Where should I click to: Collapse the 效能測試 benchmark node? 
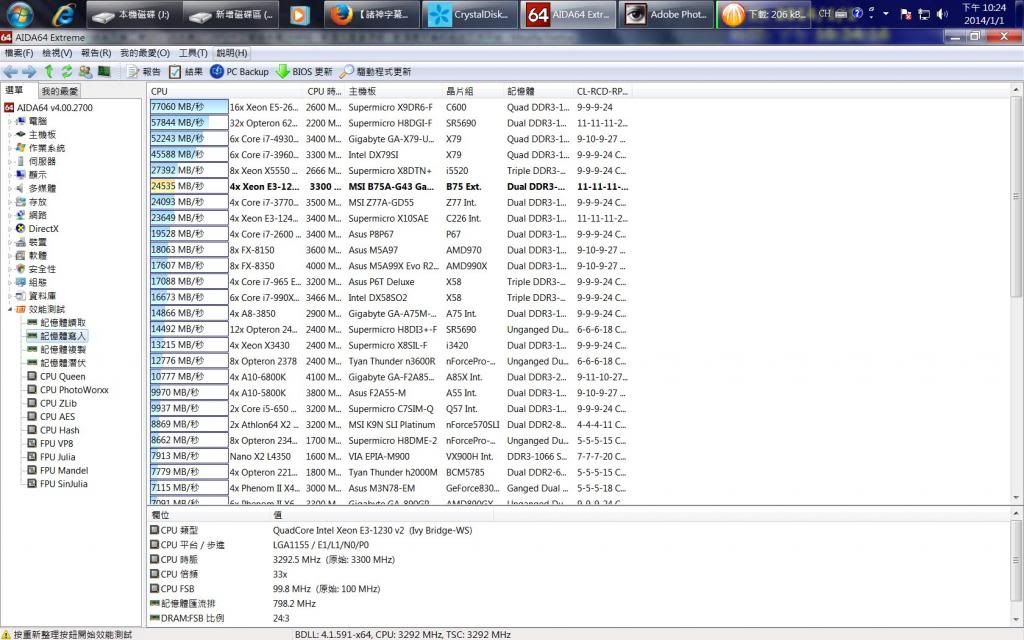click(10, 310)
